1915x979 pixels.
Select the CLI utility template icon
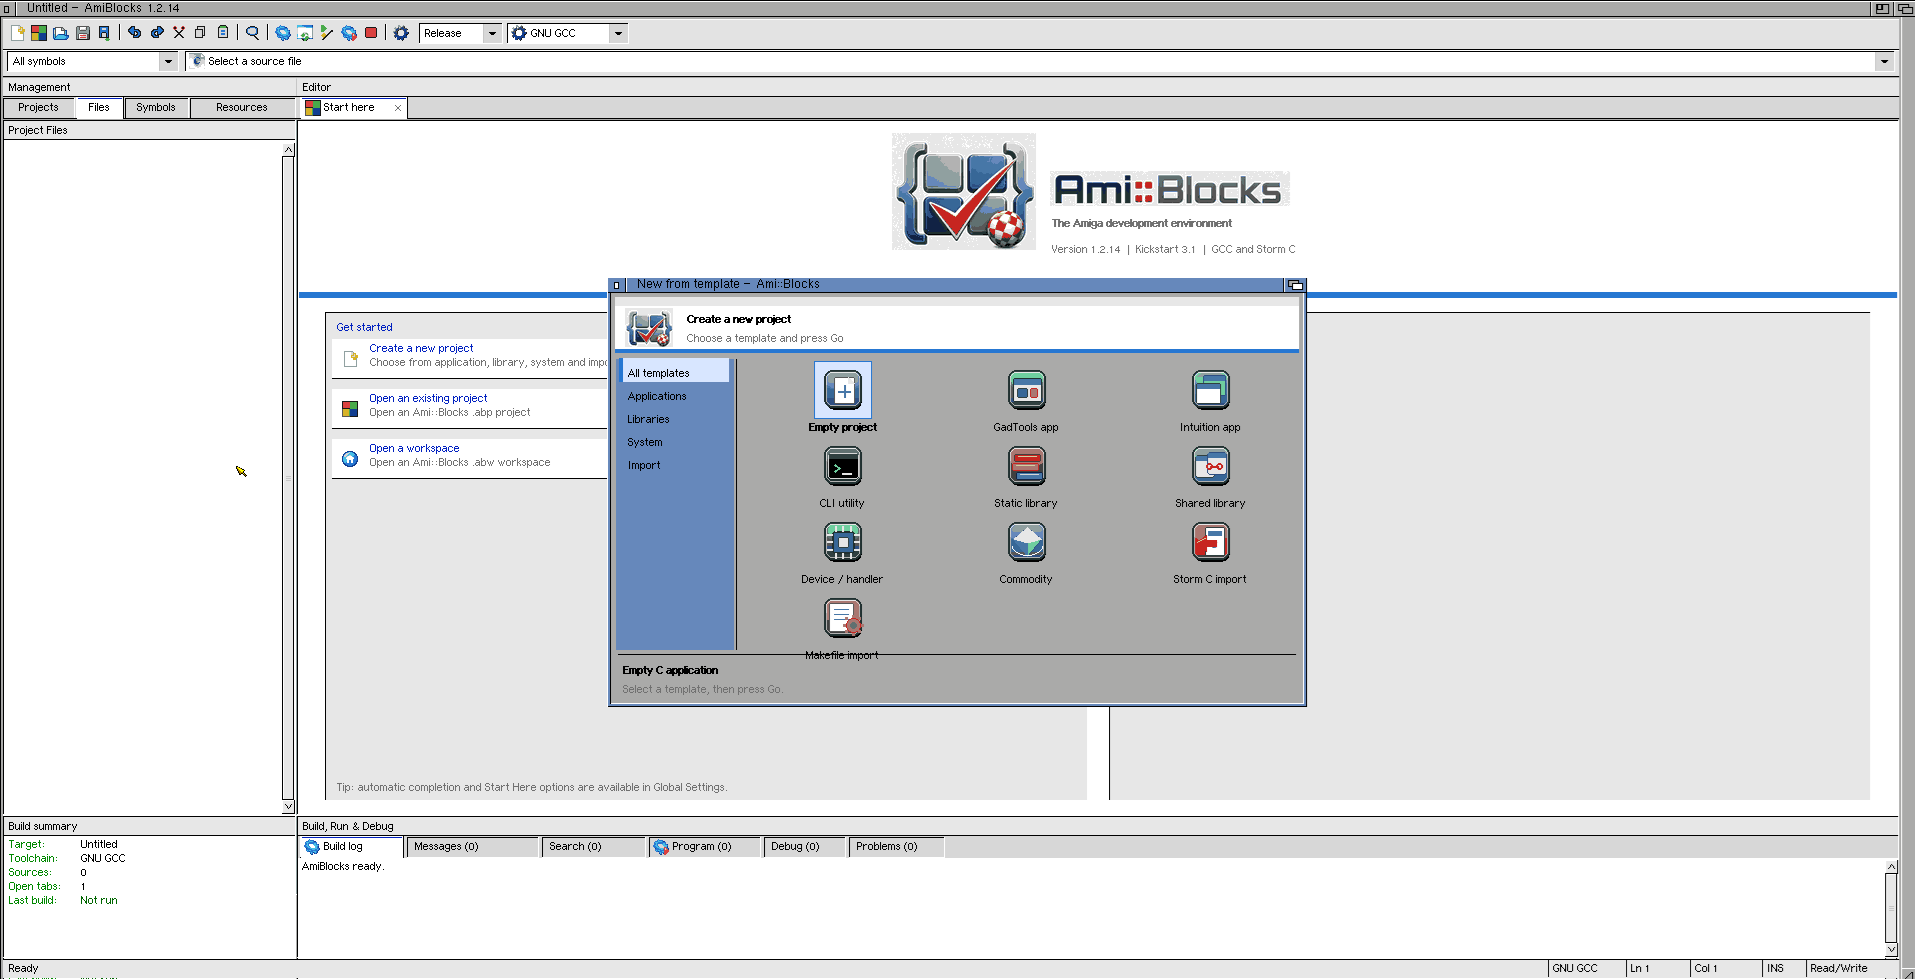point(843,466)
